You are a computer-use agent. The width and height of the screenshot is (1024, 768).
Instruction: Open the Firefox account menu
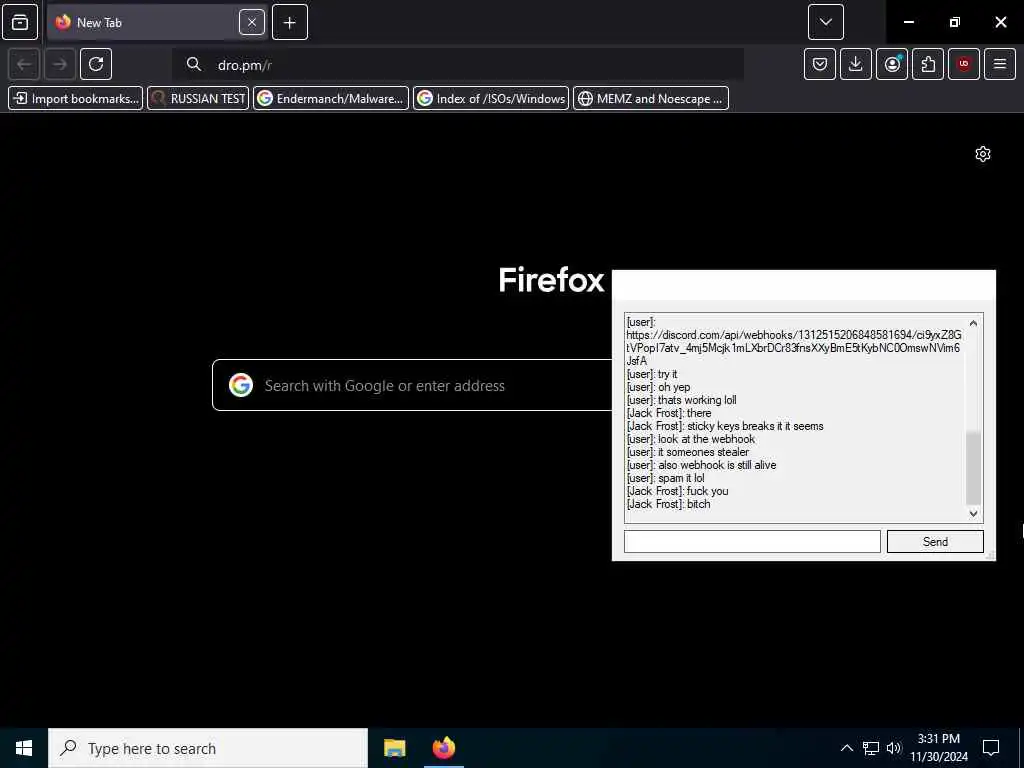[891, 64]
